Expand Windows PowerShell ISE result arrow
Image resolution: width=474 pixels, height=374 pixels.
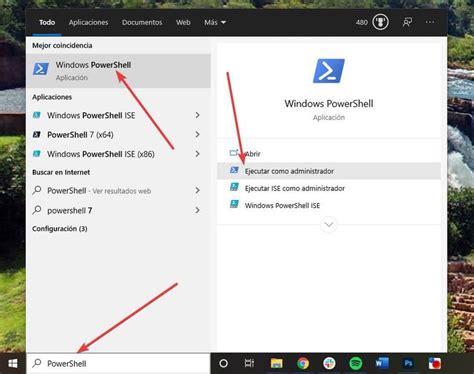[x=197, y=115]
